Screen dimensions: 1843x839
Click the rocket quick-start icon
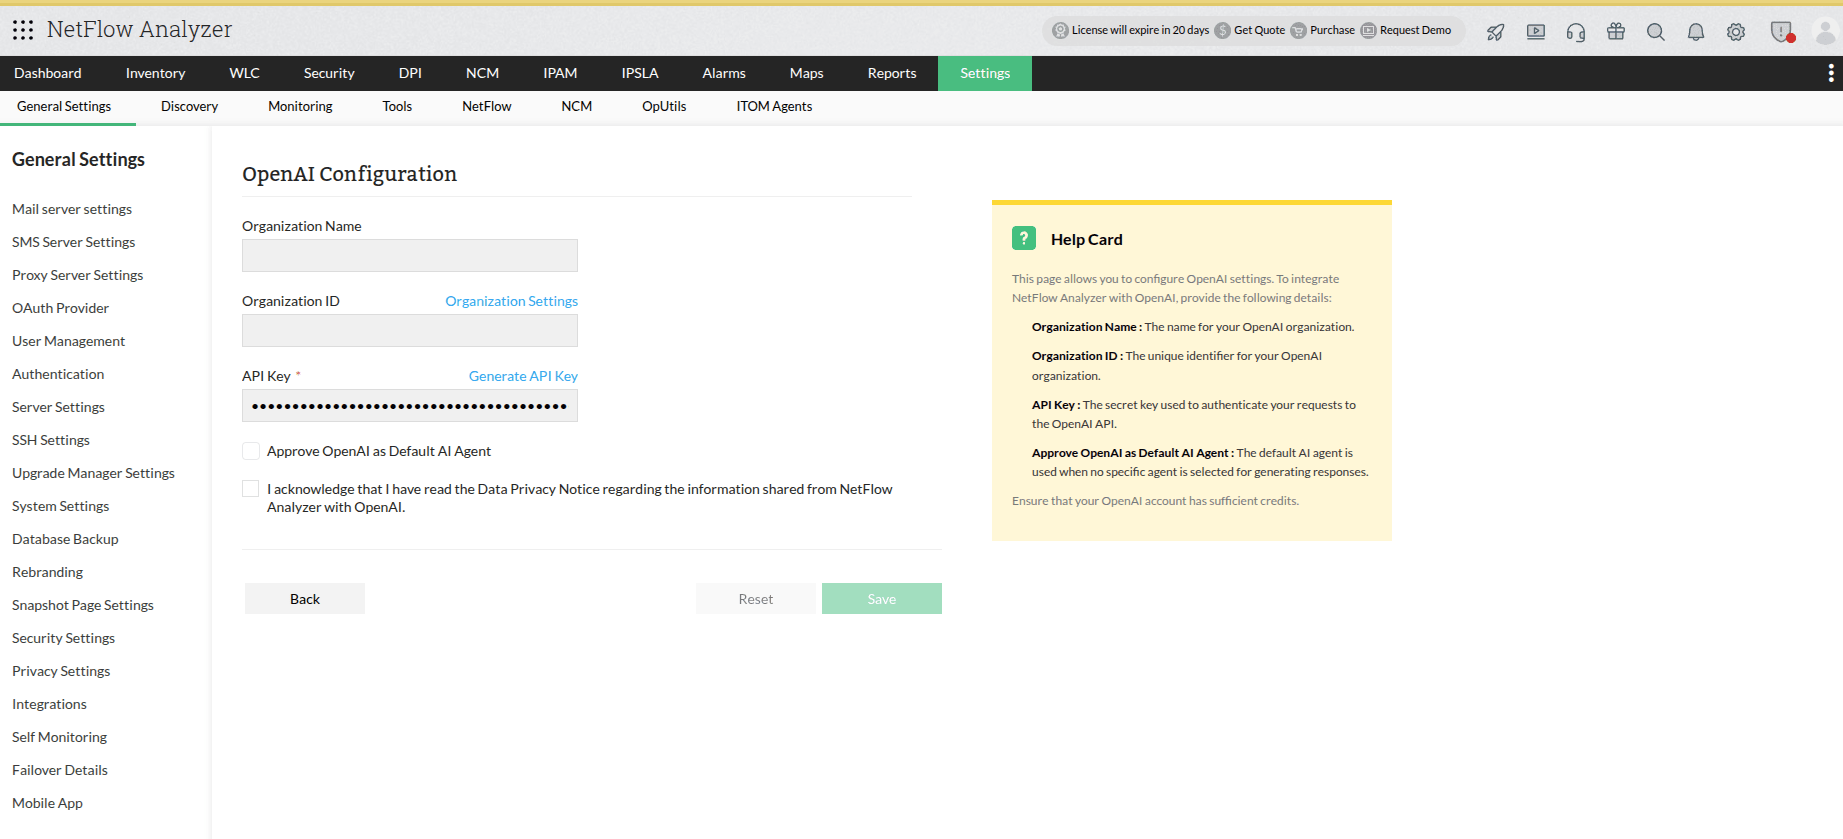(1496, 32)
